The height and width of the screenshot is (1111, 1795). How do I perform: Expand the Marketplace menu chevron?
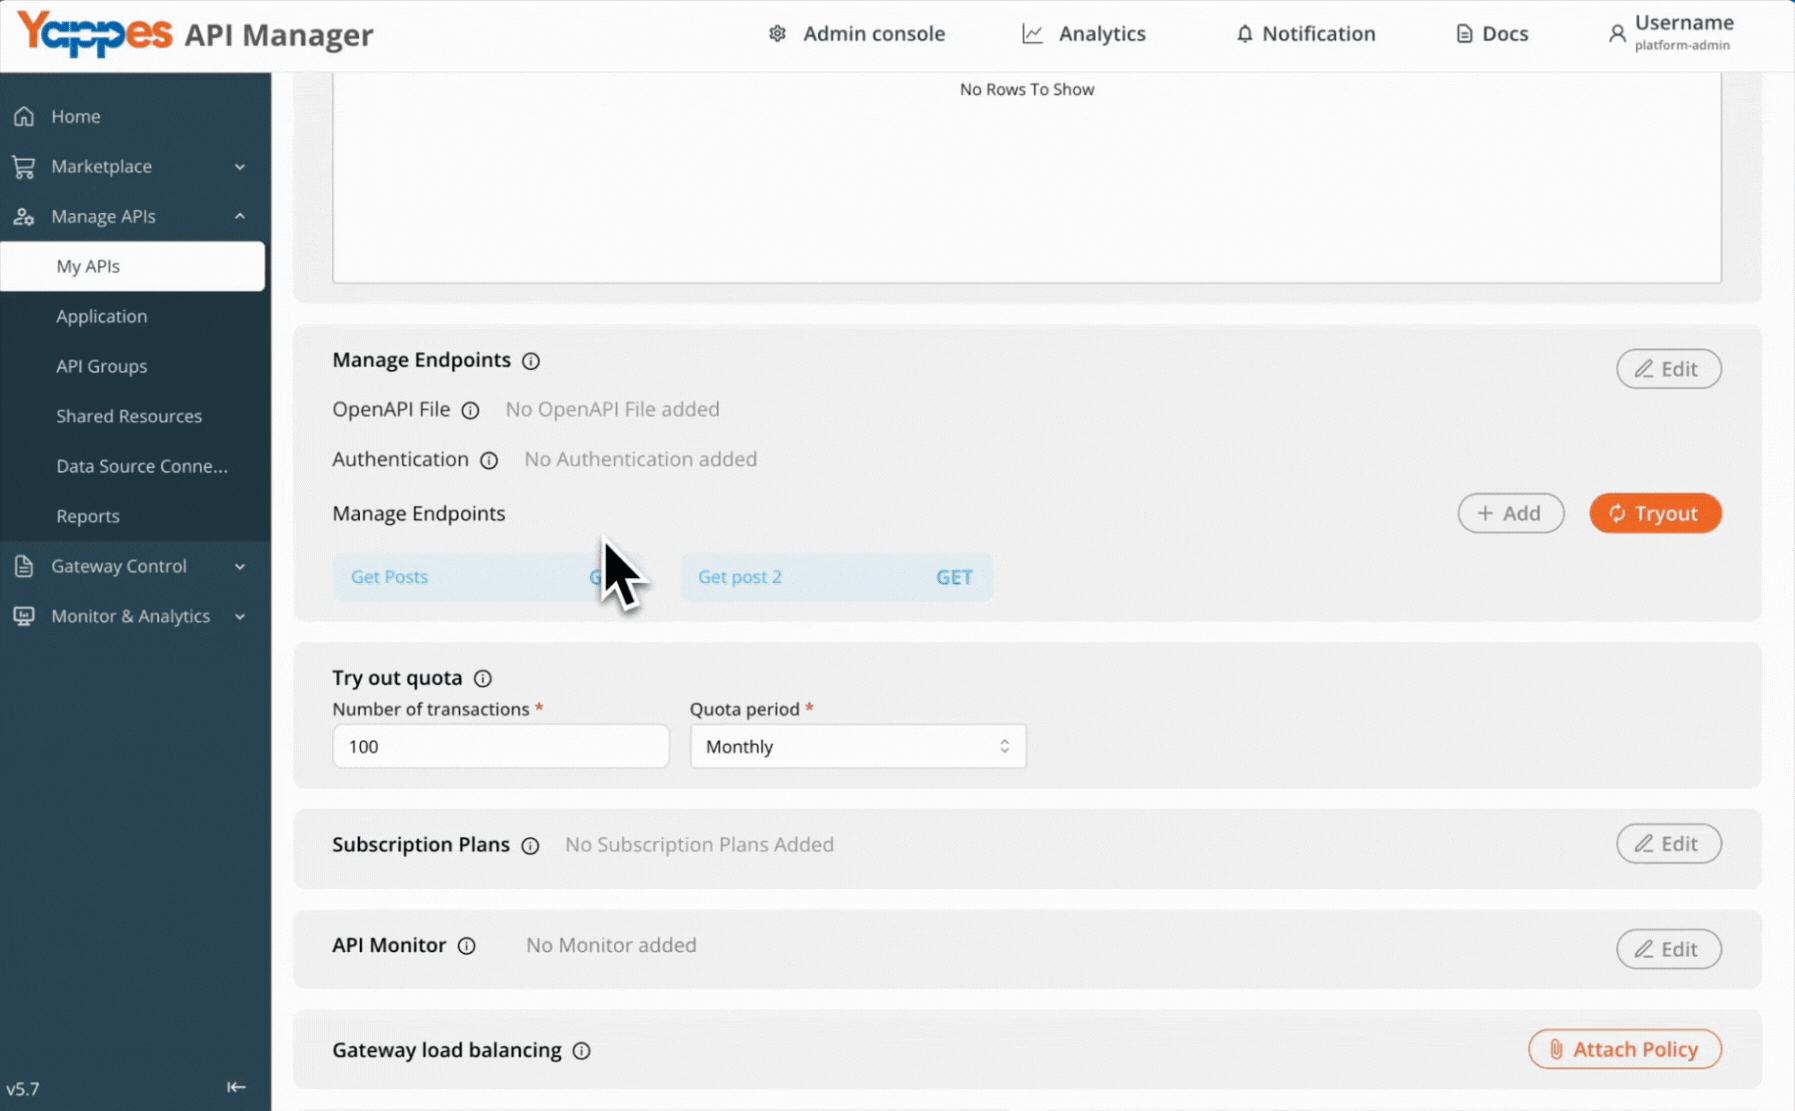(x=240, y=167)
